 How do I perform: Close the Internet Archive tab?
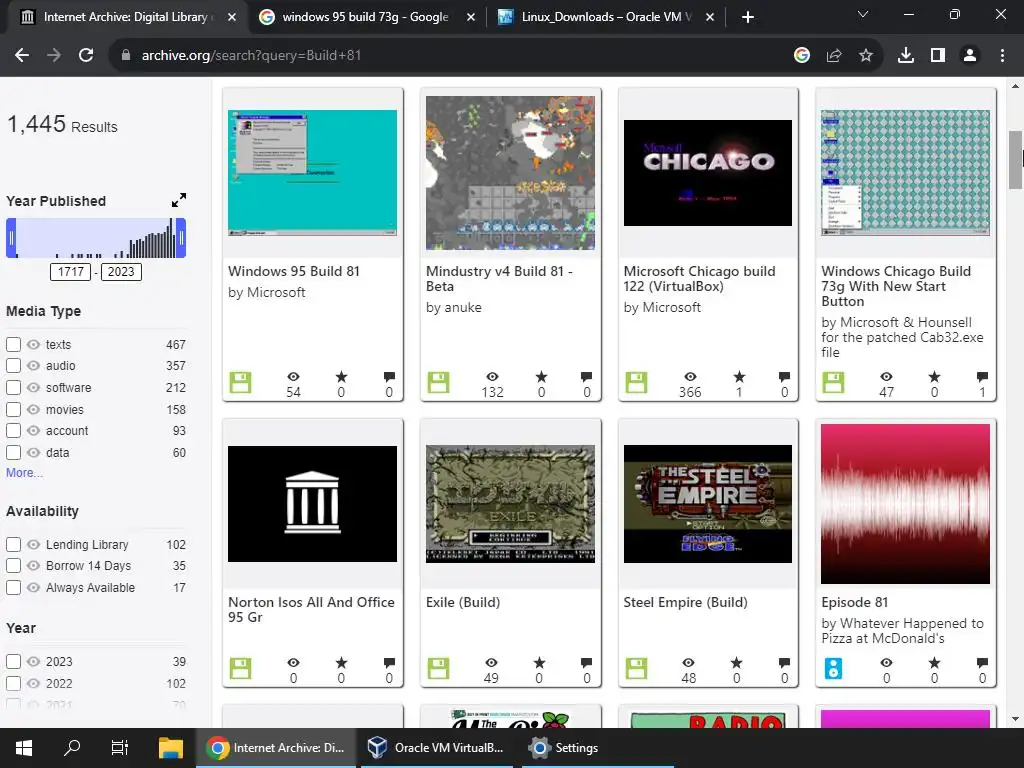tap(232, 17)
